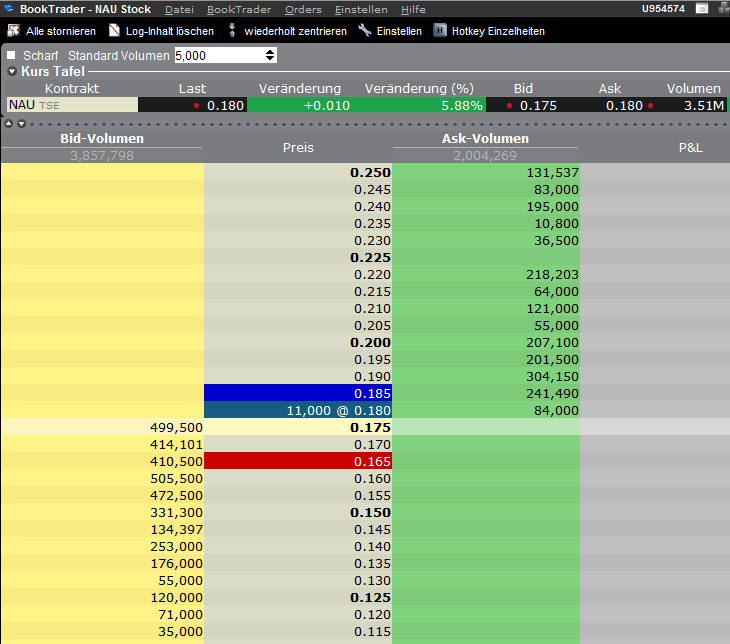Open the Hilfe menu
Viewport: 730px width, 644px height.
pyautogui.click(x=413, y=9)
